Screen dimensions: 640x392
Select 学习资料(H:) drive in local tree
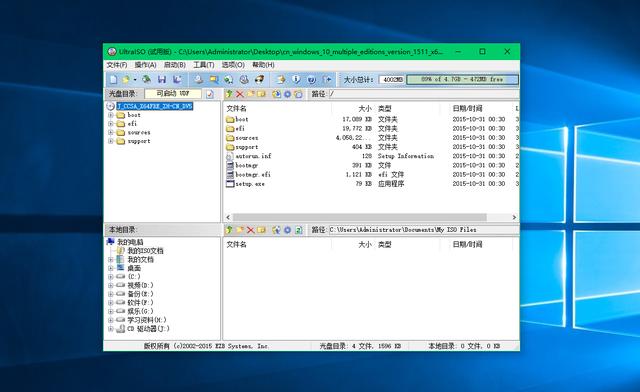click(x=147, y=320)
